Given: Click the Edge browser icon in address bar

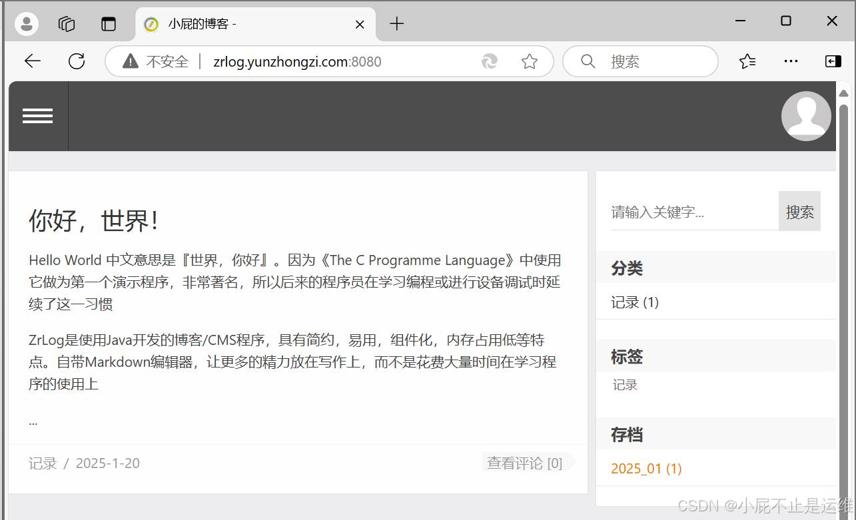Looking at the screenshot, I should pos(489,61).
